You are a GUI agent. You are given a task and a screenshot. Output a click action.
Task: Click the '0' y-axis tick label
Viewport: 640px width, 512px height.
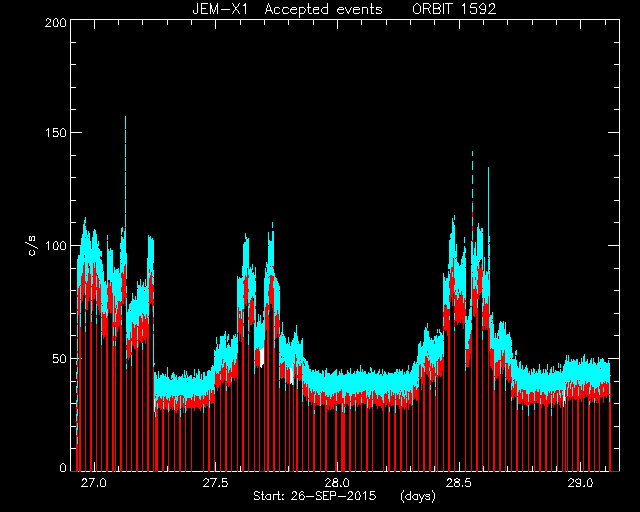pos(63,467)
